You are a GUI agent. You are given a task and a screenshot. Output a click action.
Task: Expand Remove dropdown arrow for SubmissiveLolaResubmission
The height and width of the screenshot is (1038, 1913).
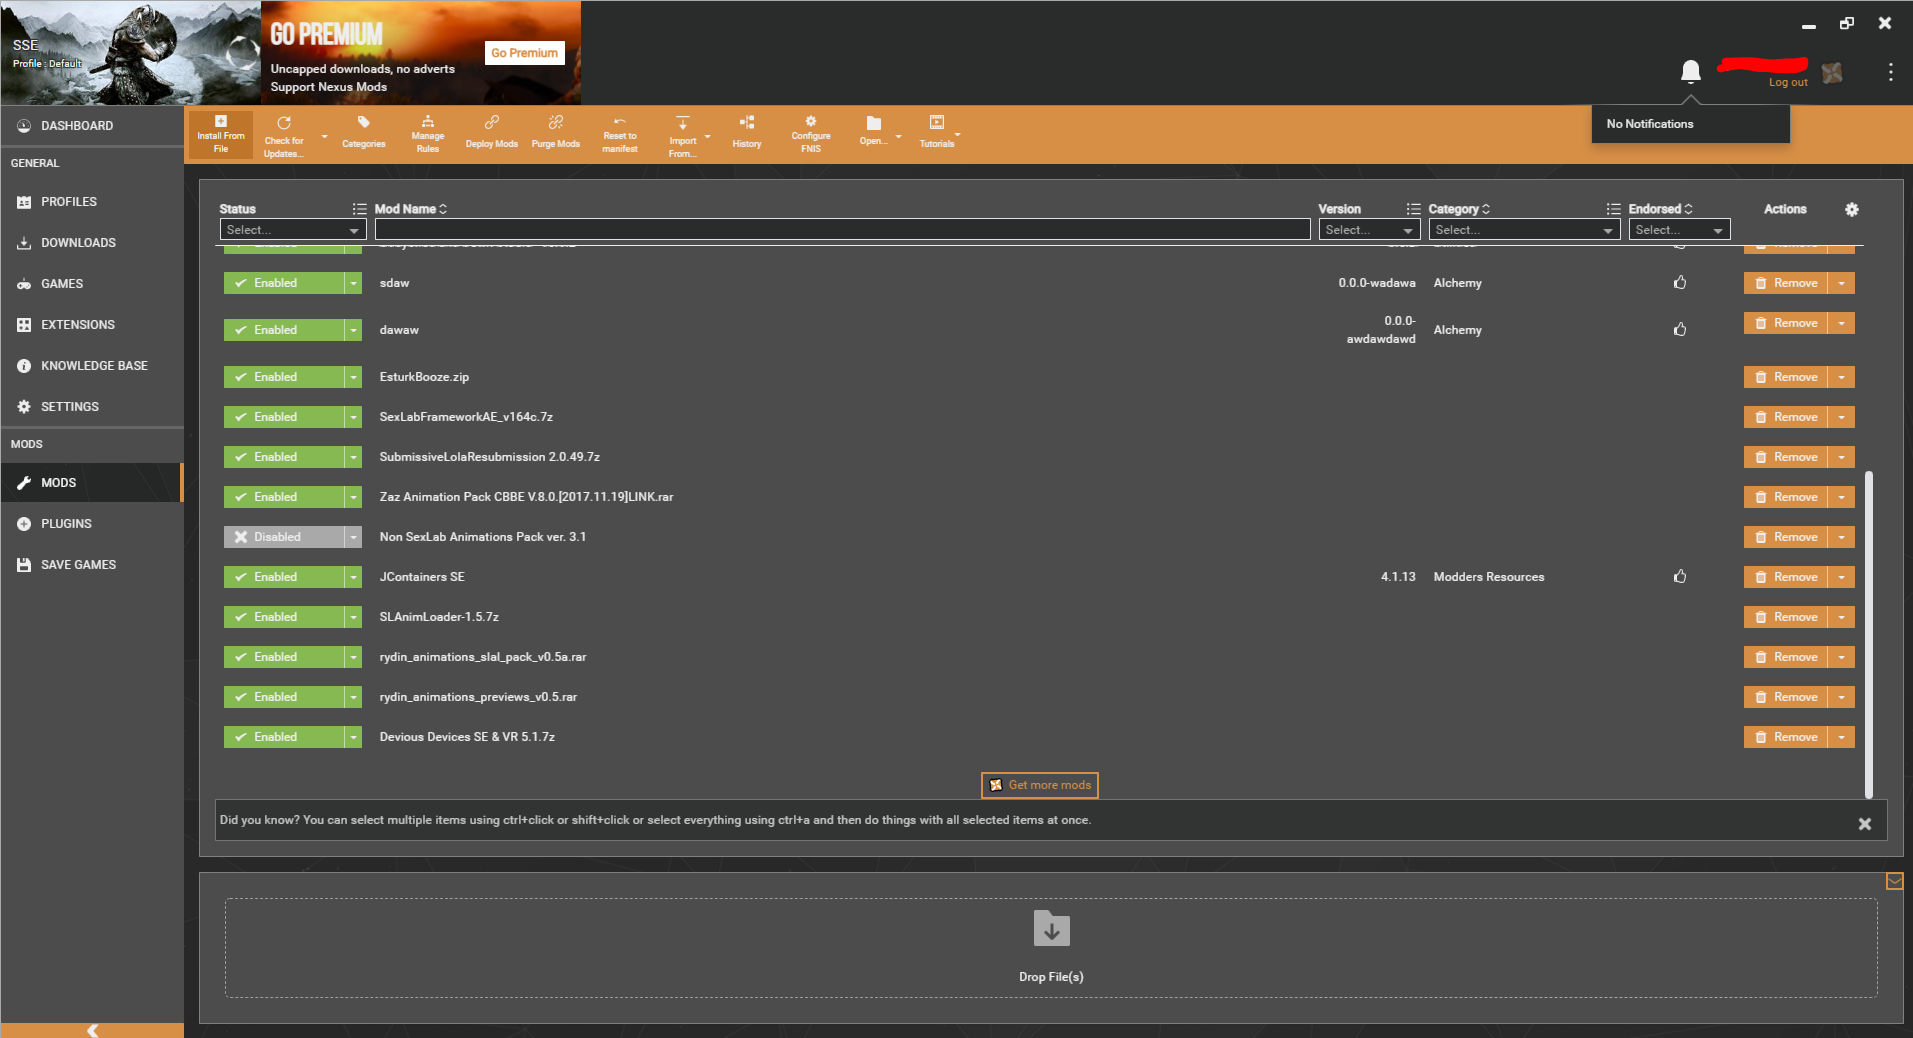click(1841, 457)
